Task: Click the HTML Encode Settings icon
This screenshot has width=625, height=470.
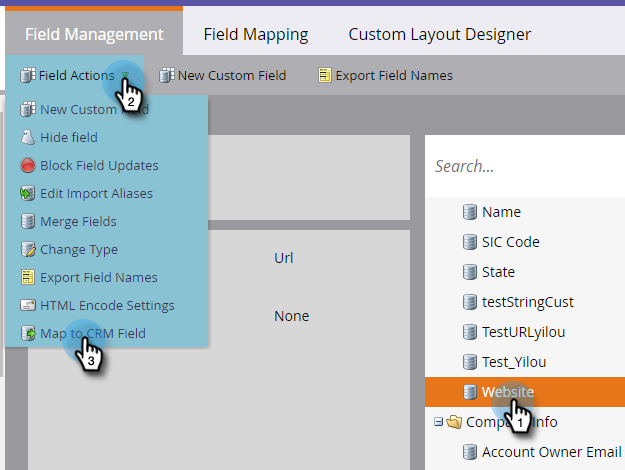Action: 28,305
